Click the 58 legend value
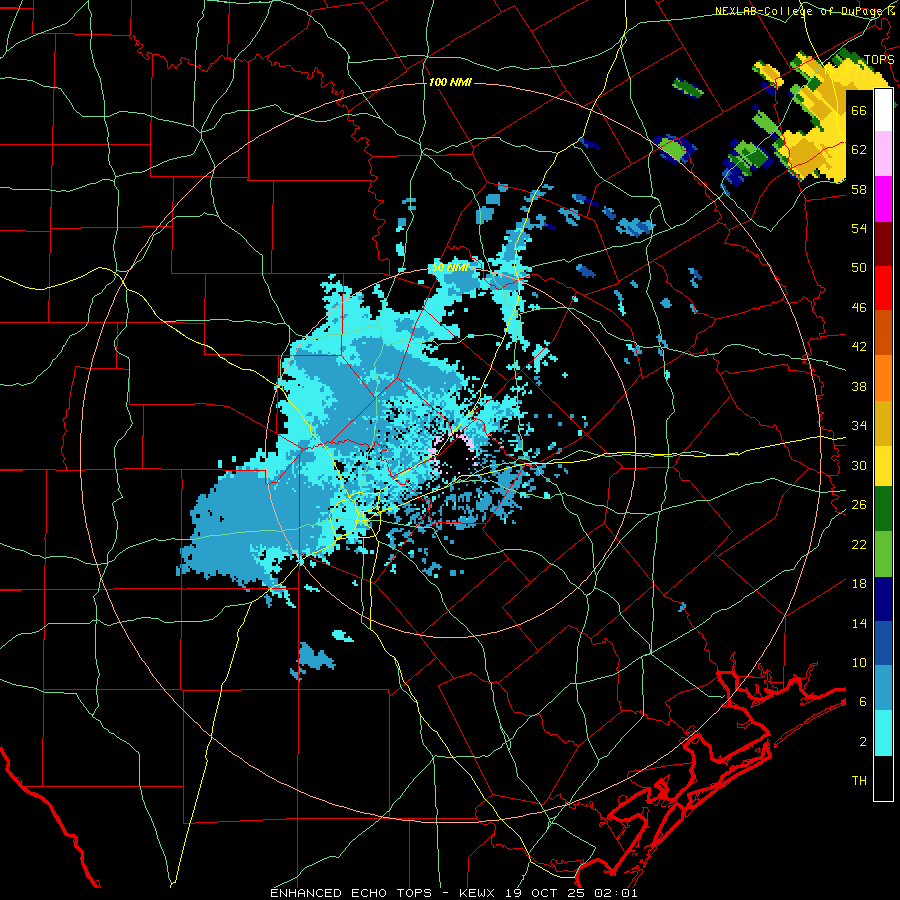Image resolution: width=900 pixels, height=900 pixels. click(x=859, y=189)
